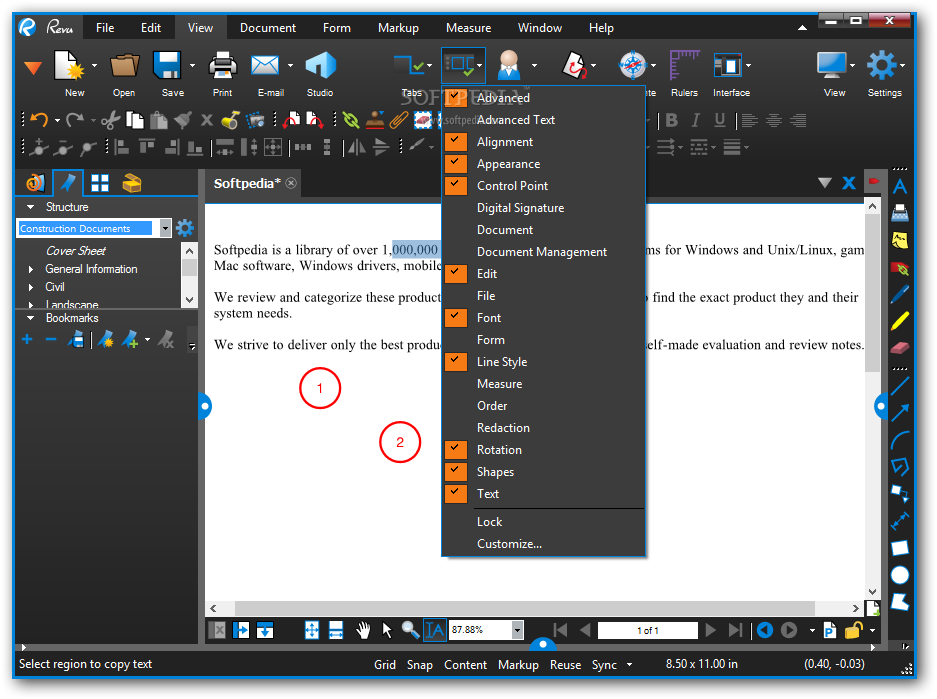Open the Document menu
The image size is (937, 699).
(268, 28)
